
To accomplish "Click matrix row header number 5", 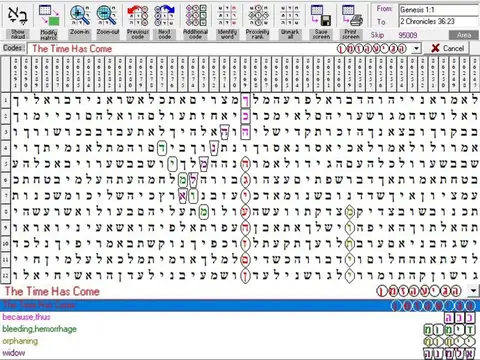I will pyautogui.click(x=5, y=164).
